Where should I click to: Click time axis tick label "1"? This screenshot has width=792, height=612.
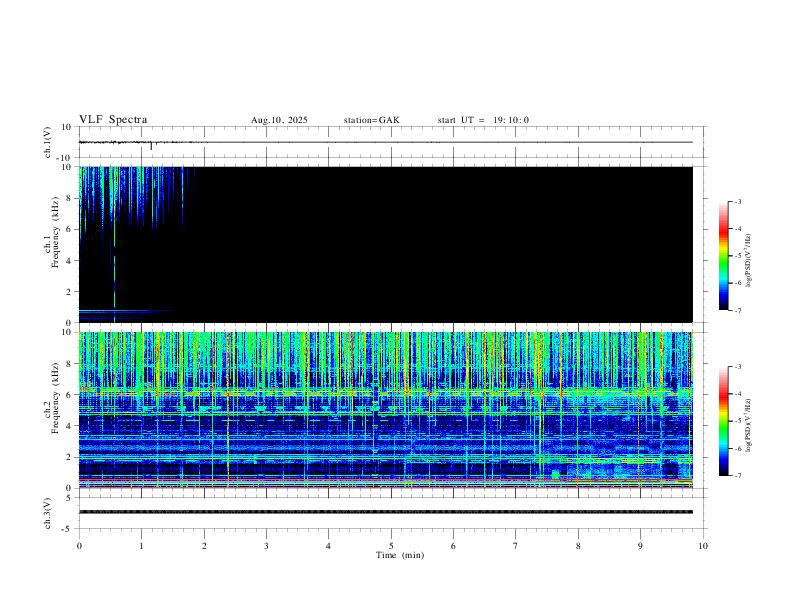pyautogui.click(x=141, y=546)
